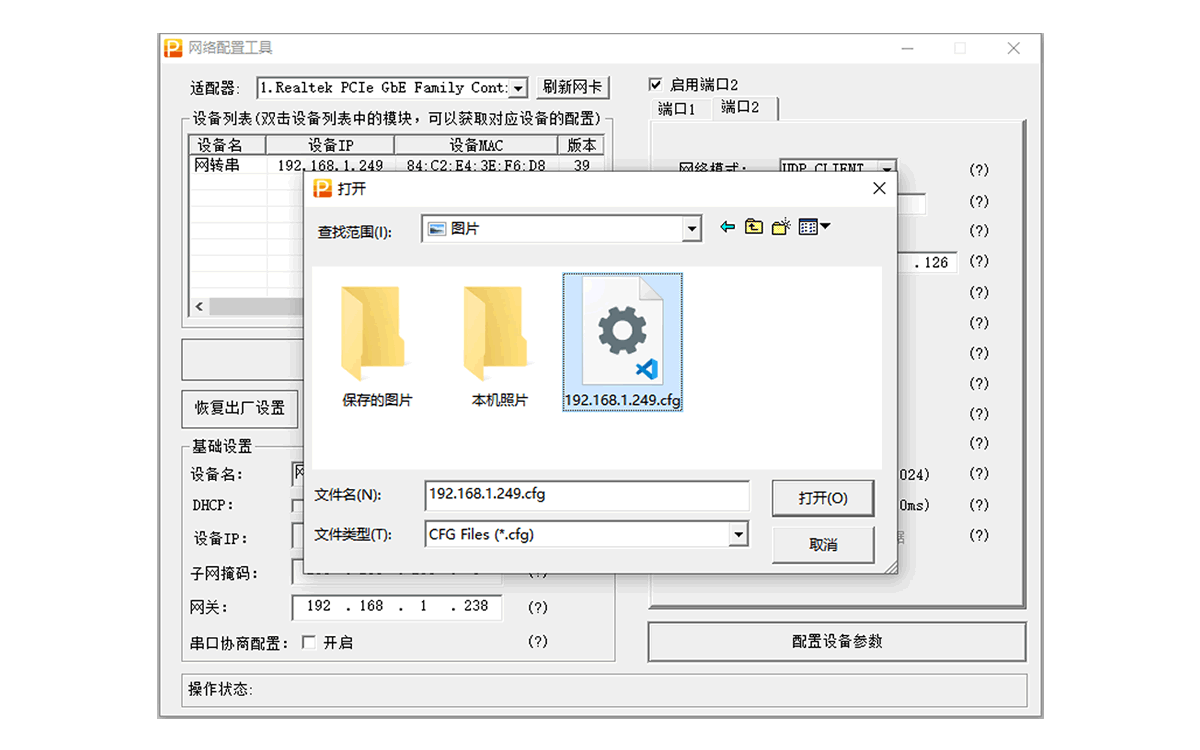Close the 打开 dialog with X
The height and width of the screenshot is (750, 1200).
[879, 188]
